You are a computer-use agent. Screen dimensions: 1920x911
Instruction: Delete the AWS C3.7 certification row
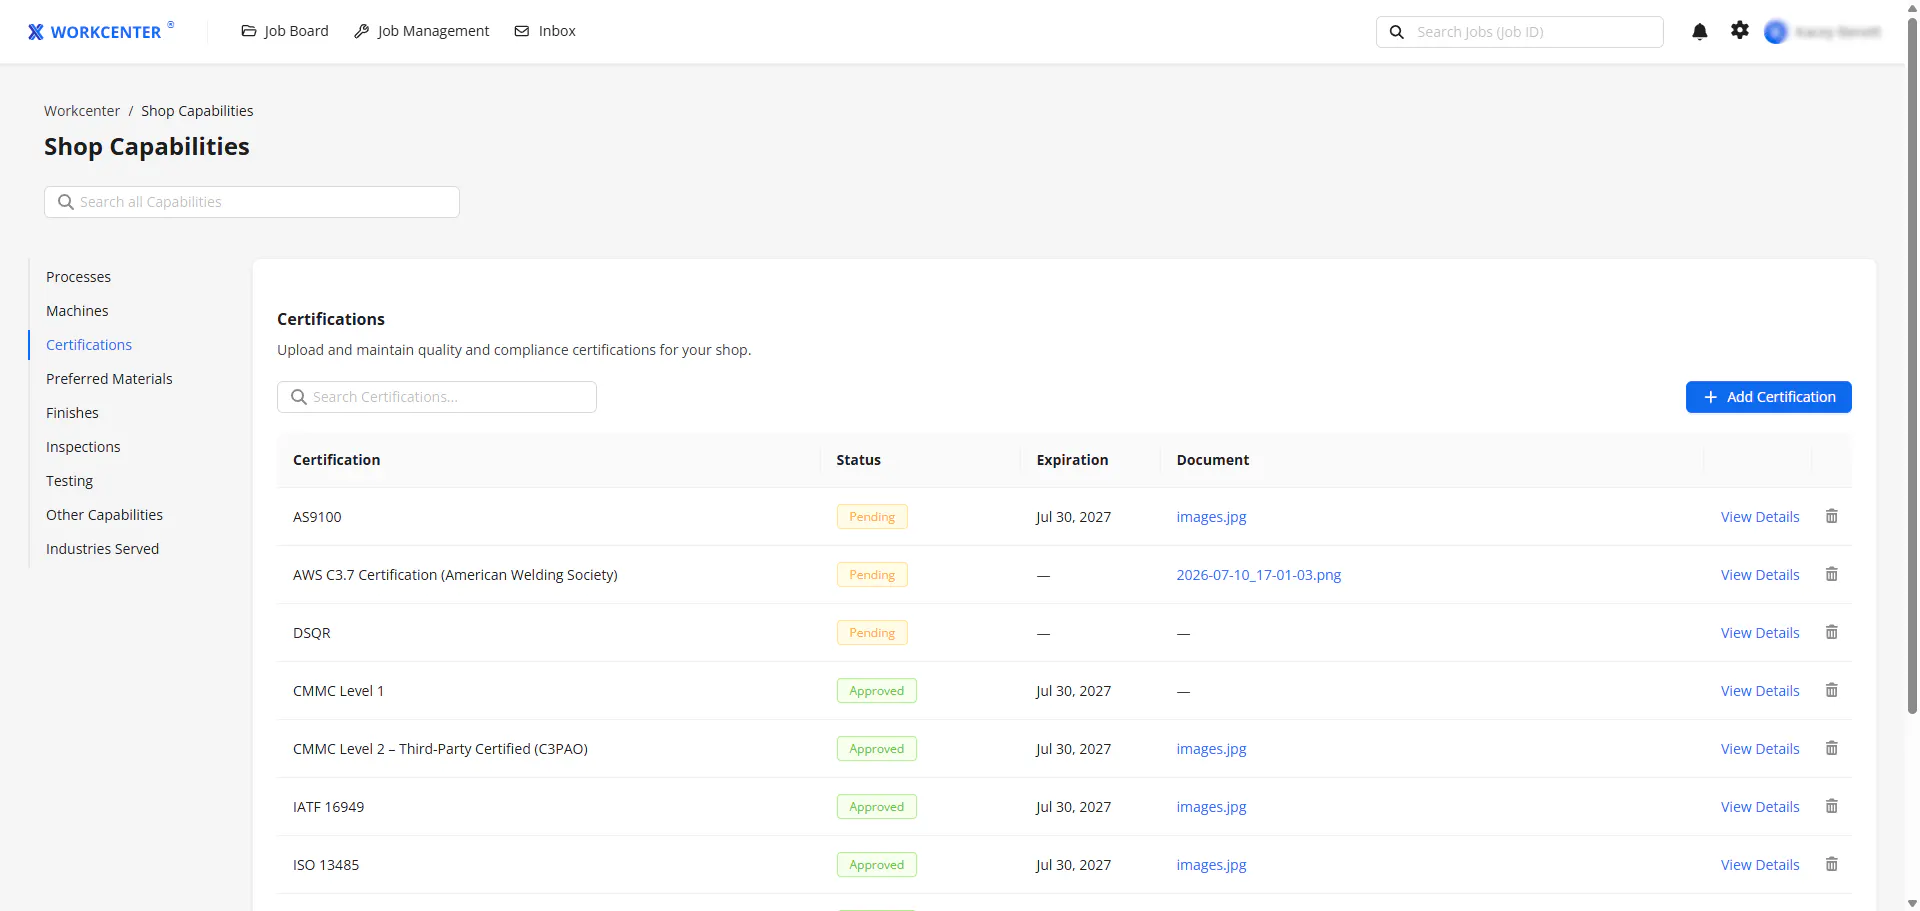point(1832,575)
